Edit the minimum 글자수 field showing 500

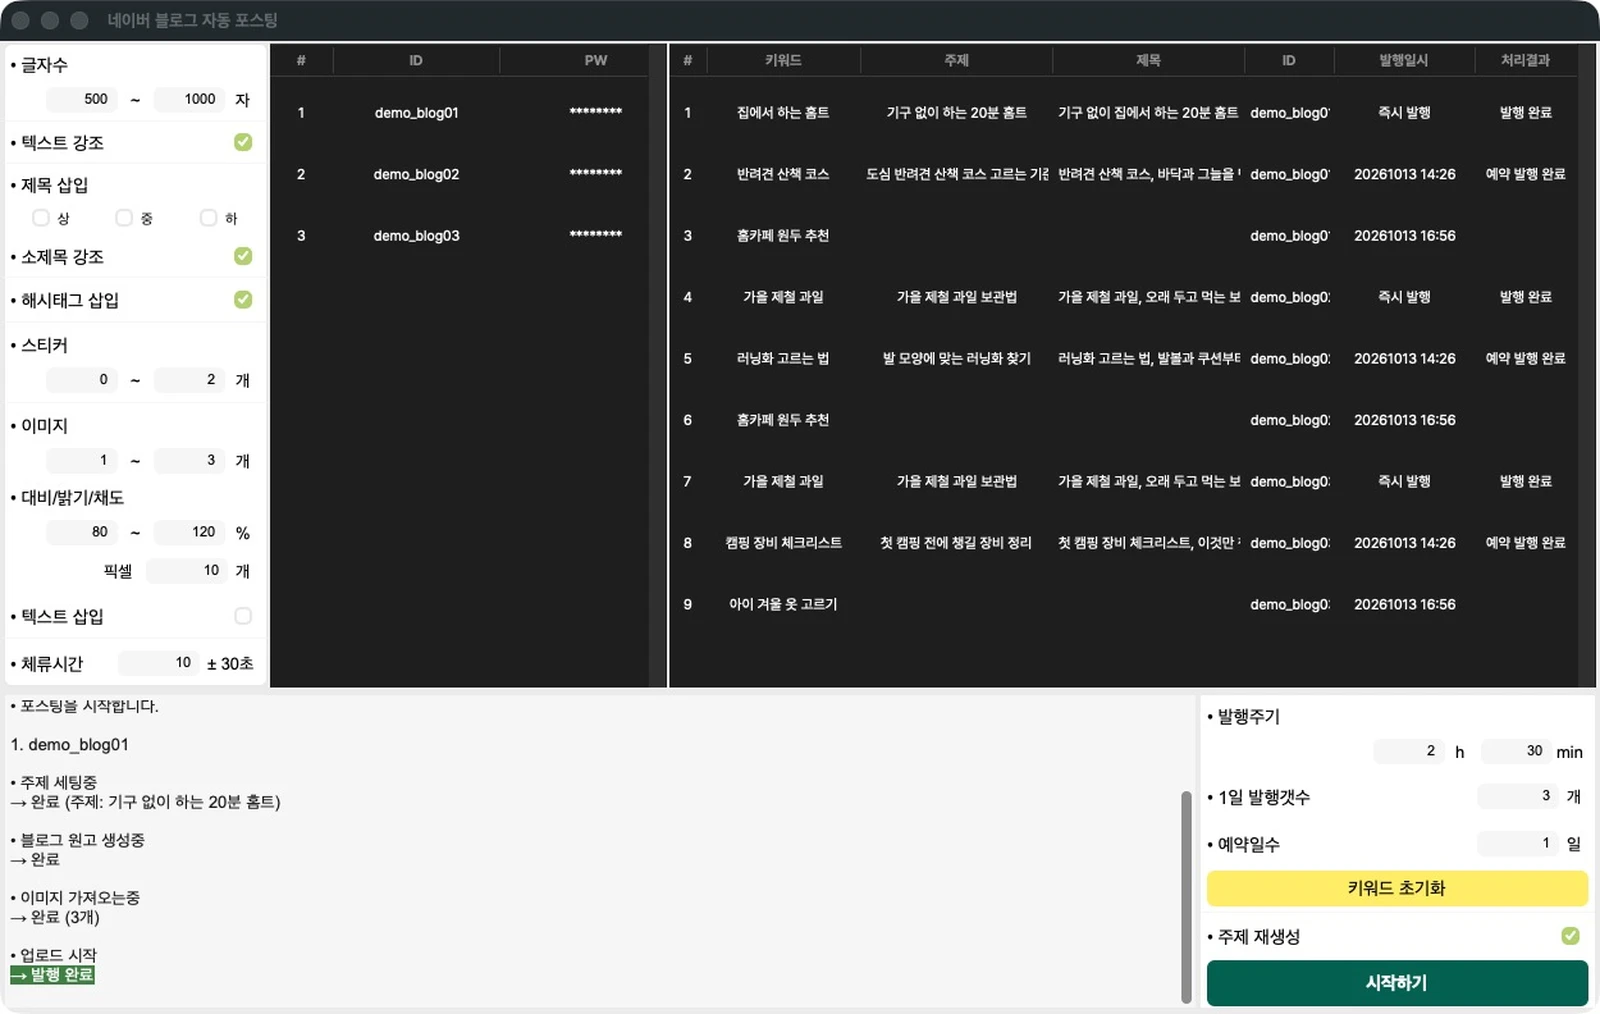coord(81,99)
